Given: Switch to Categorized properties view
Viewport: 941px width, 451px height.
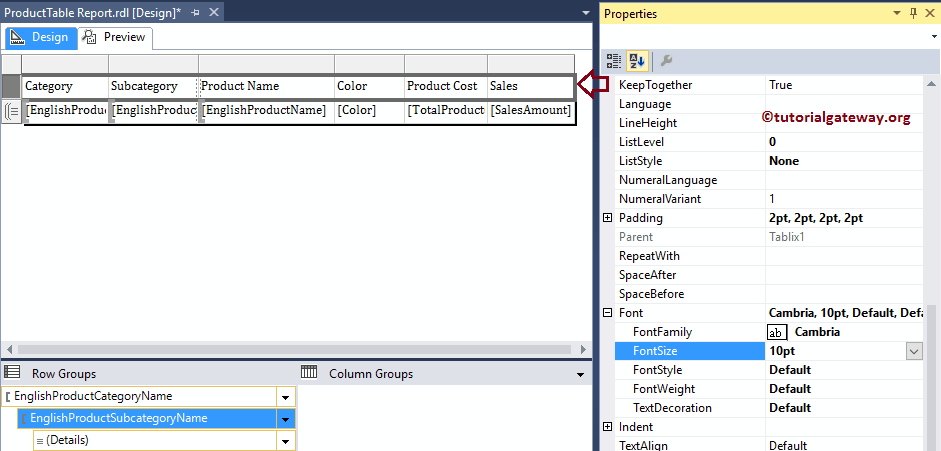Looking at the screenshot, I should [x=614, y=61].
